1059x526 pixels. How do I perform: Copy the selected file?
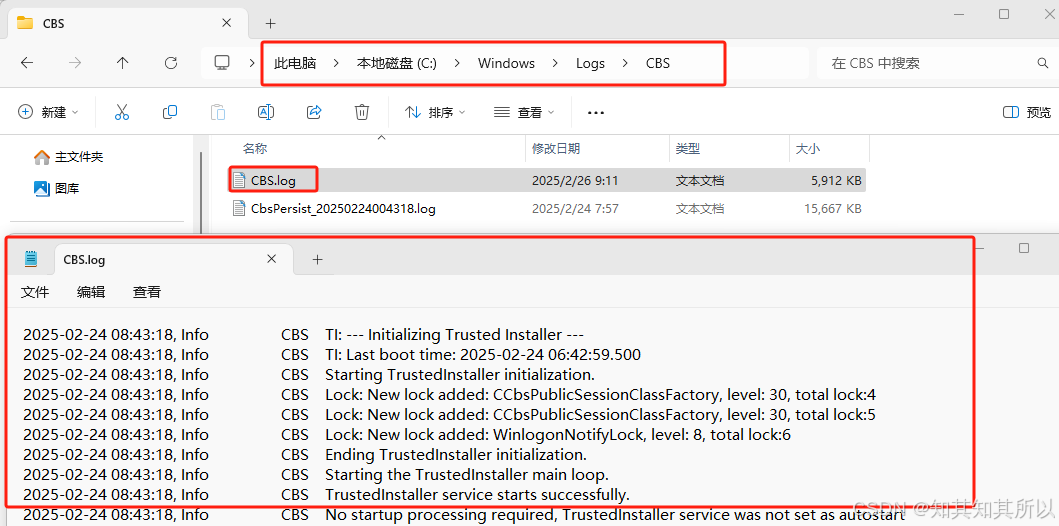click(x=170, y=112)
